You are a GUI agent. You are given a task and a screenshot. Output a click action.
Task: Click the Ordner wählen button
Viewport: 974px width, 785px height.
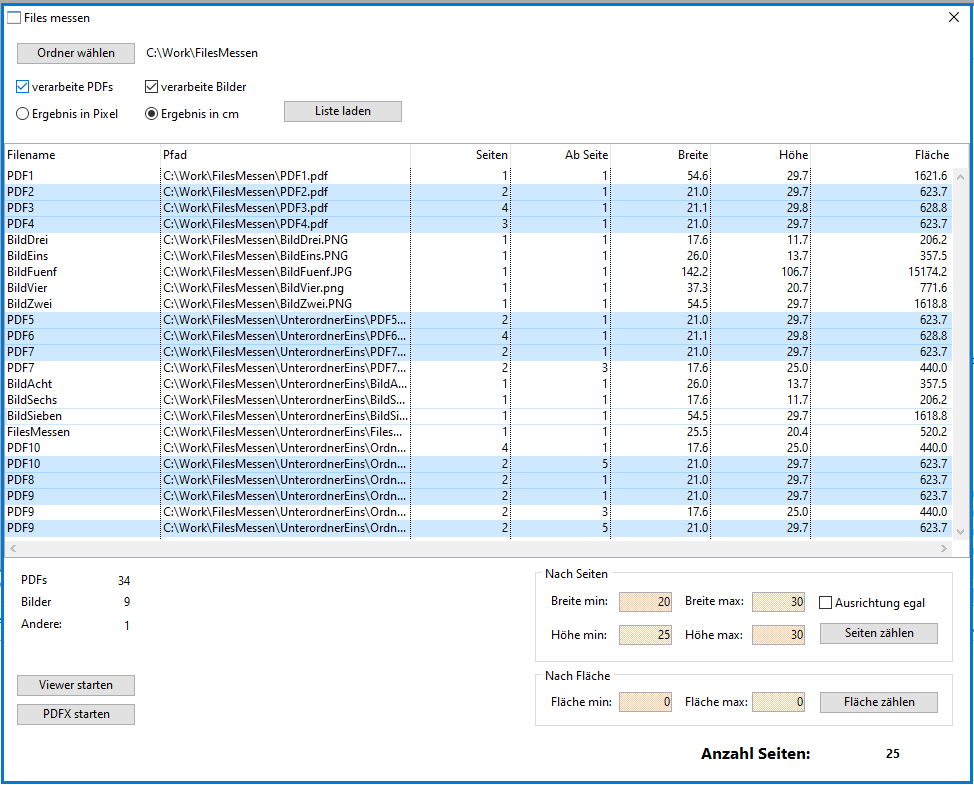(x=76, y=53)
